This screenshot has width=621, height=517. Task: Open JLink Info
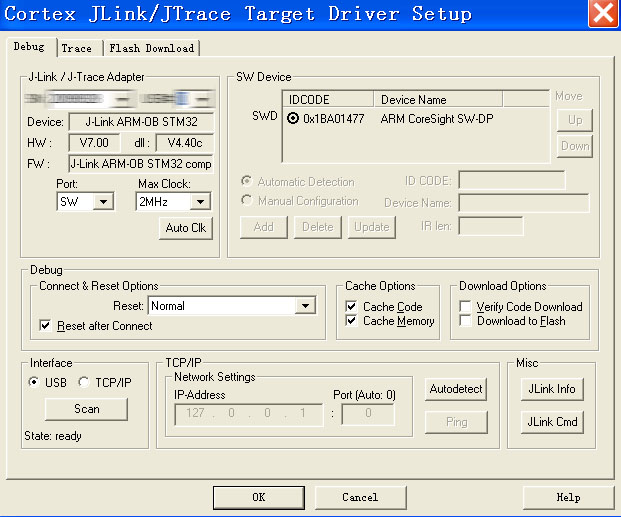(x=553, y=389)
